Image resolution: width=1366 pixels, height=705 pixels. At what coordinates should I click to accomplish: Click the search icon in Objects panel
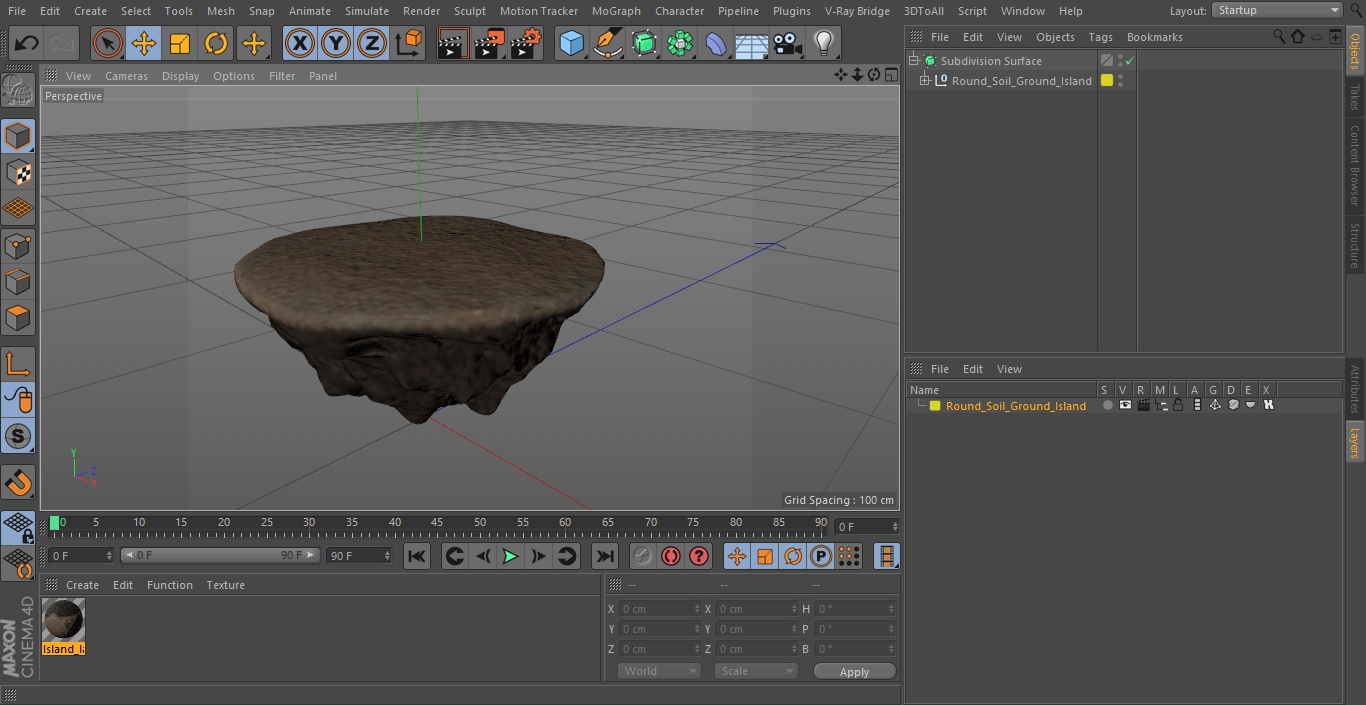1279,36
